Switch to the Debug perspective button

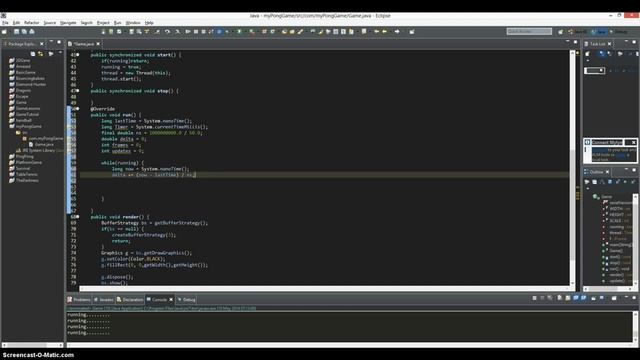tap(619, 31)
